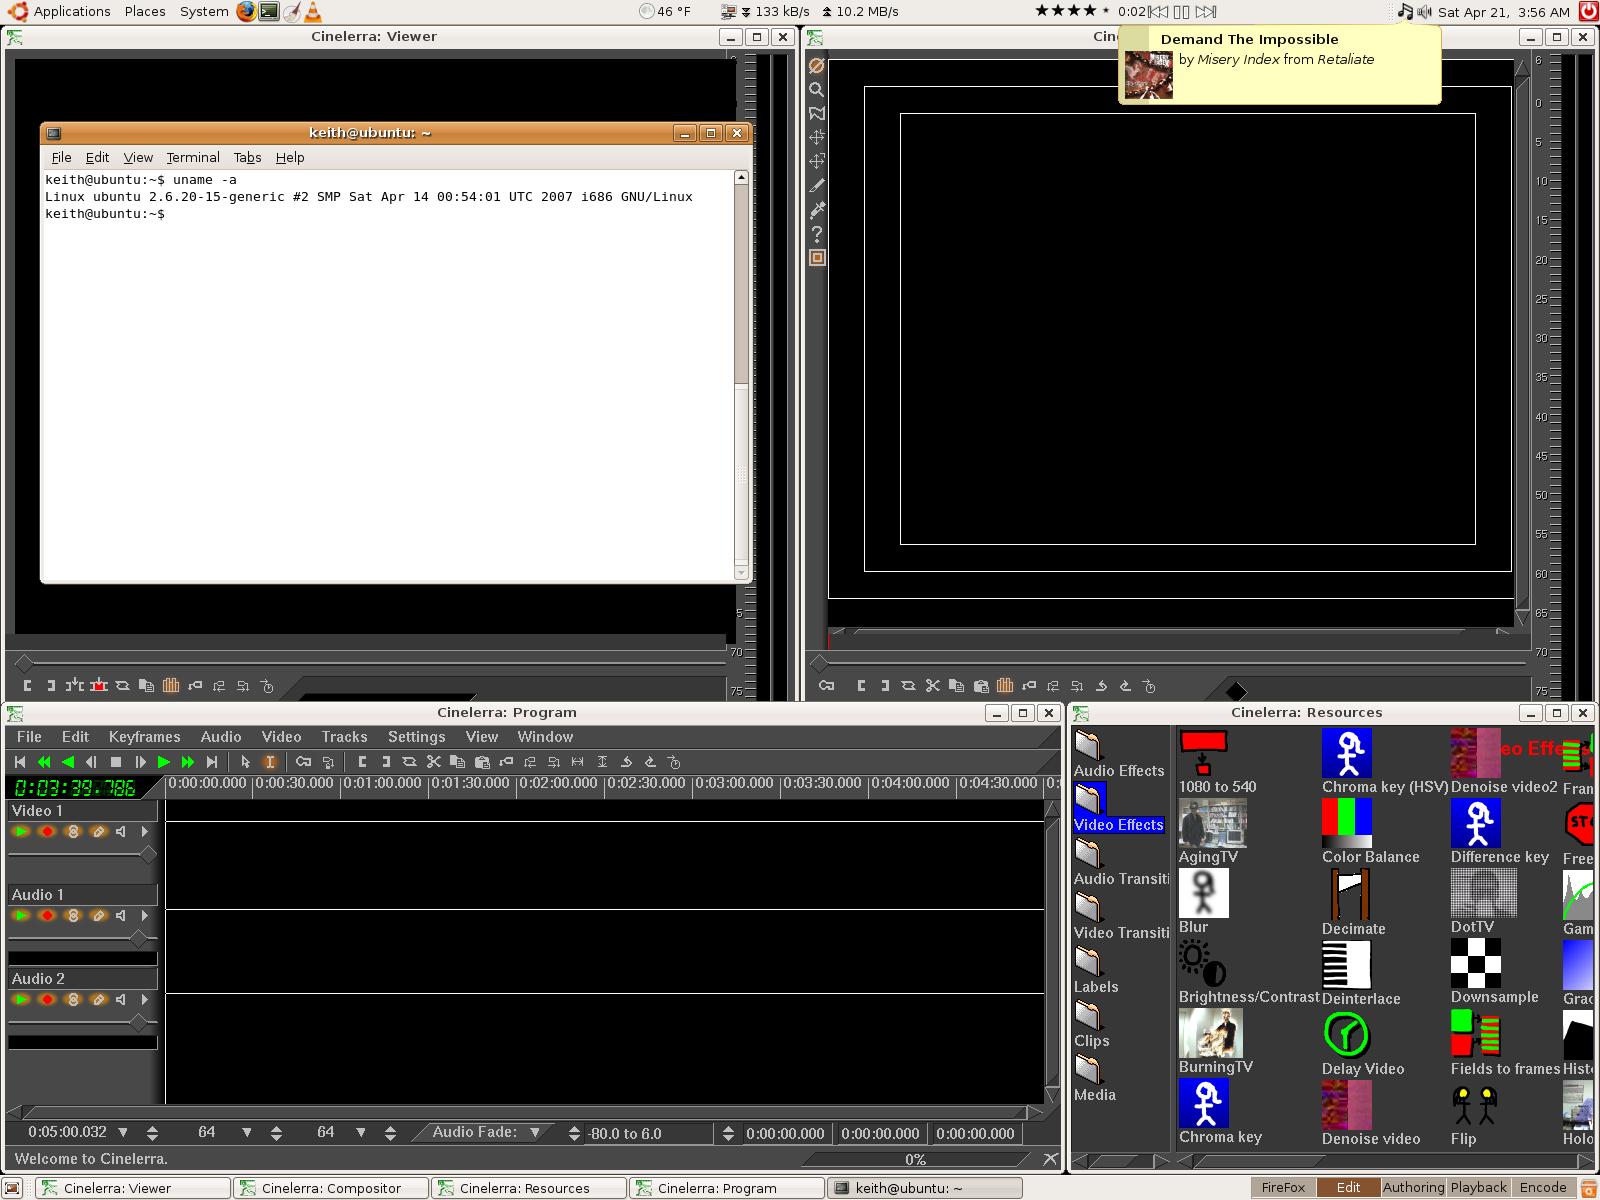
Task: Open the Tabs menu in terminal window
Action: pos(248,158)
